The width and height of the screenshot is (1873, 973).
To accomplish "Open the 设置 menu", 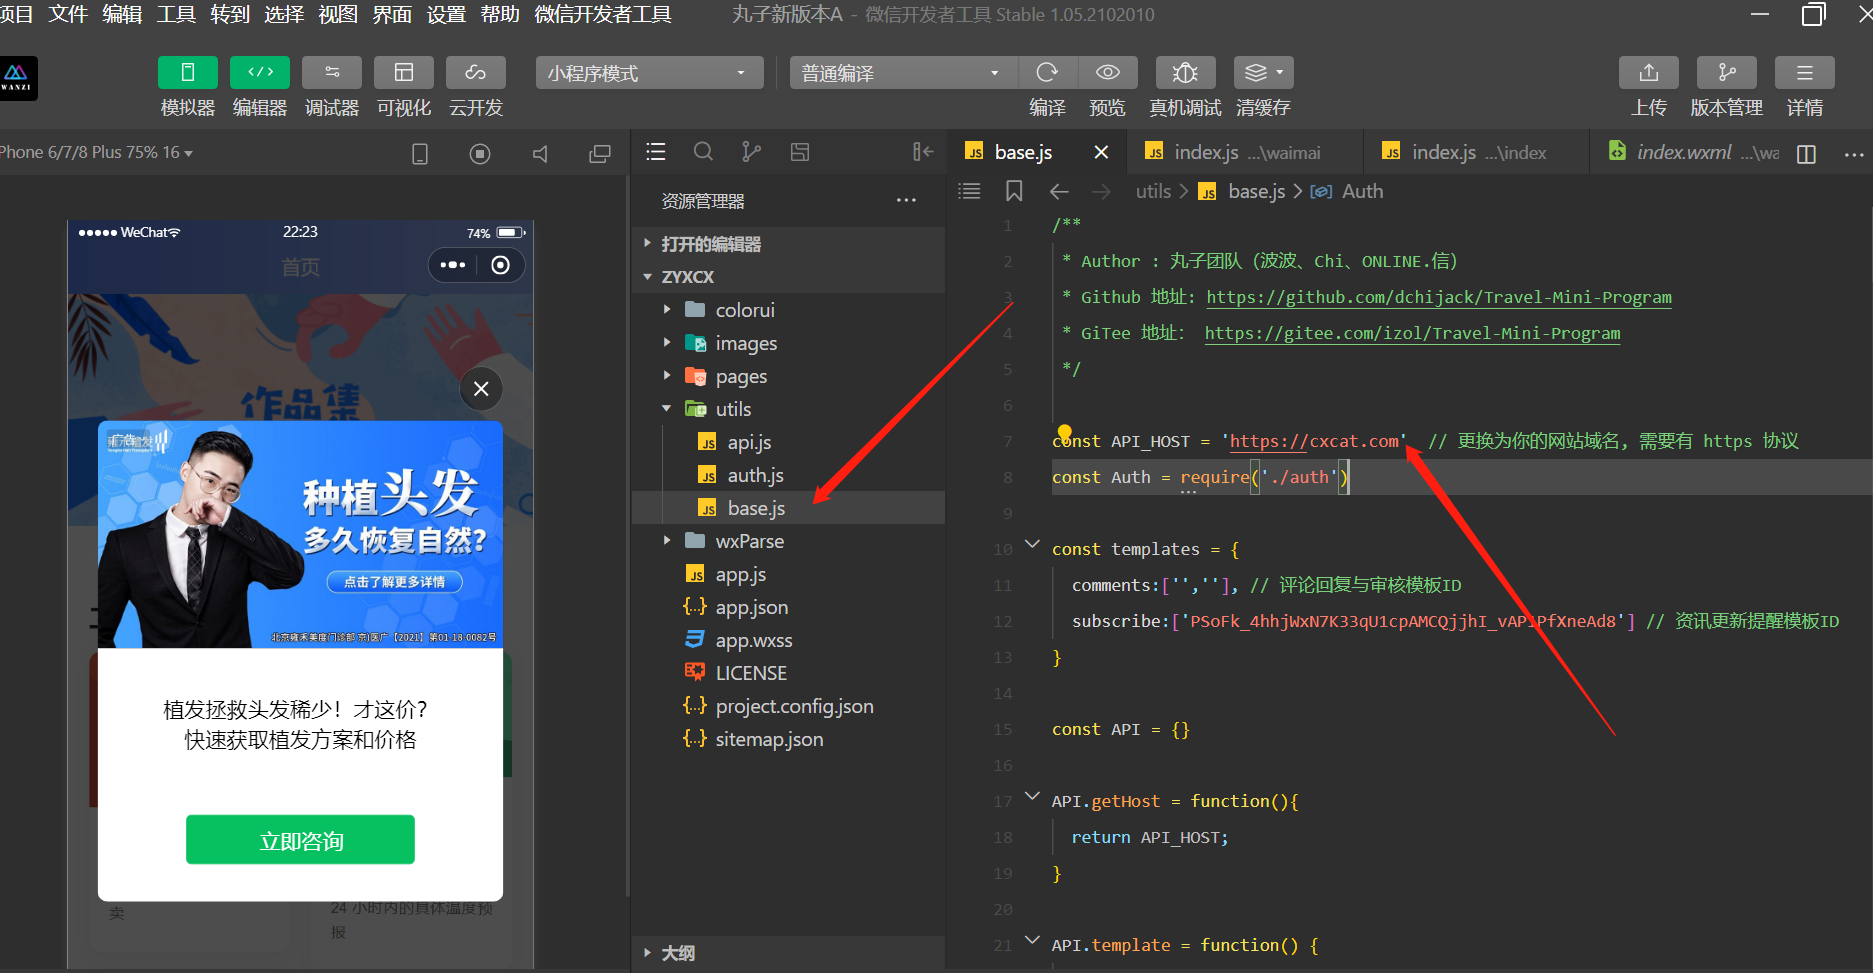I will (x=446, y=14).
